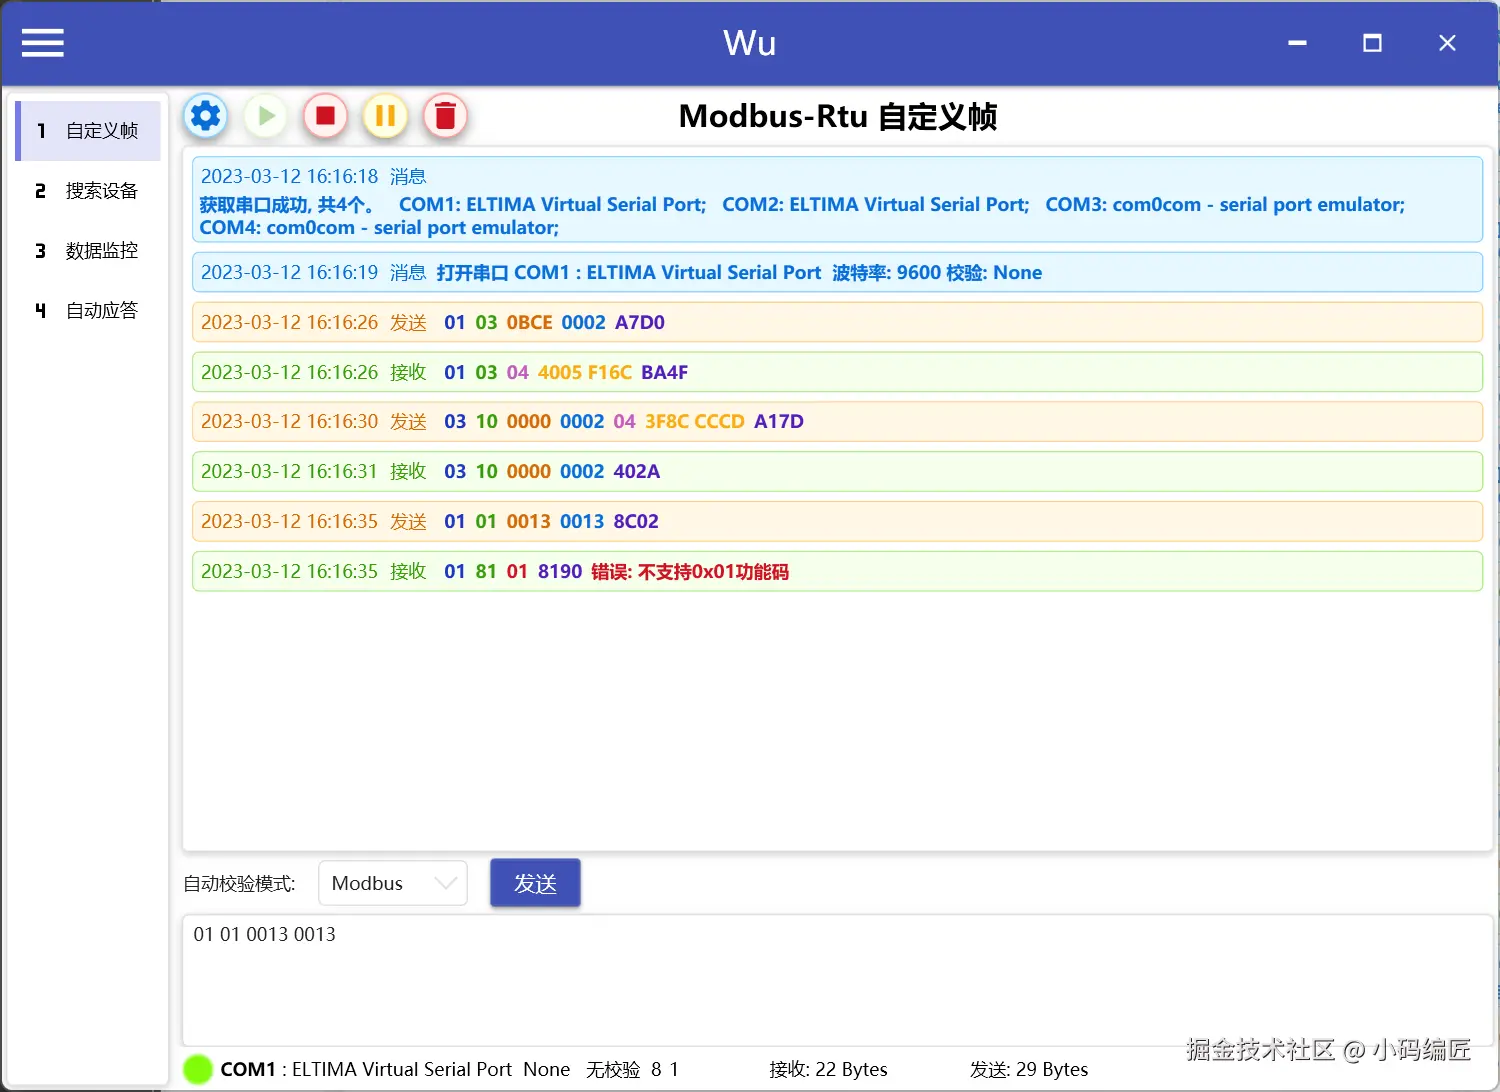This screenshot has height=1092, width=1500.
Task: Click the green COM1 connection status indicator
Action: pos(198,1069)
